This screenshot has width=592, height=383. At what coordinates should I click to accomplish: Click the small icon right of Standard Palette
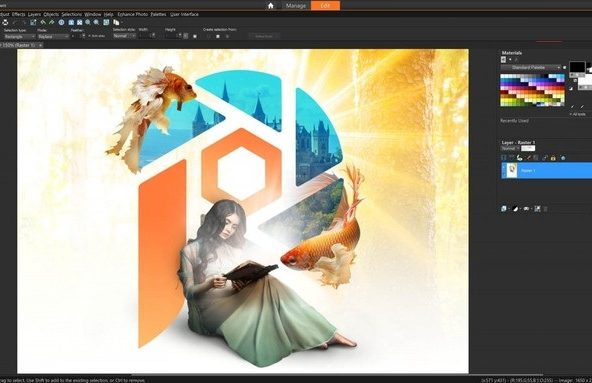click(564, 67)
